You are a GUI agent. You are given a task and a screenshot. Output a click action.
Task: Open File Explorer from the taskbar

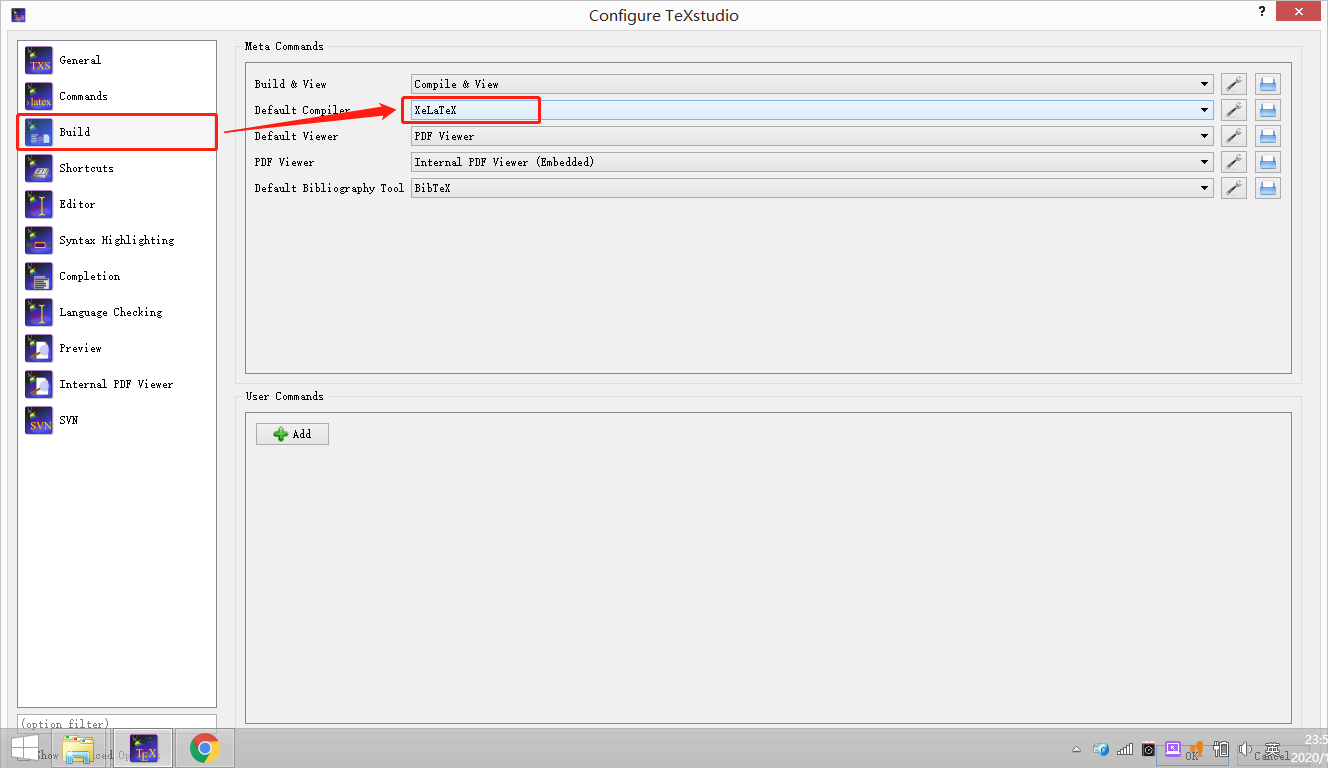tap(79, 748)
